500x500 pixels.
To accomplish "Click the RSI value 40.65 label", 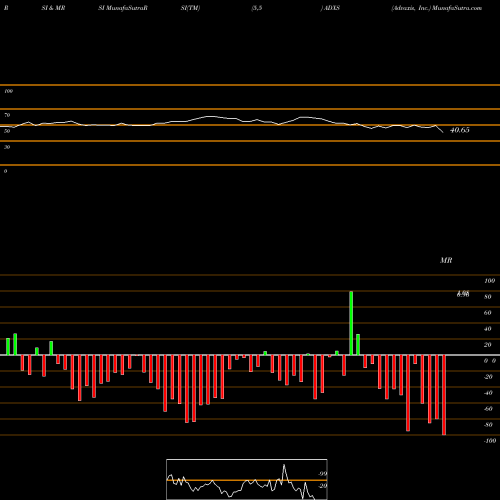I will click(x=460, y=130).
